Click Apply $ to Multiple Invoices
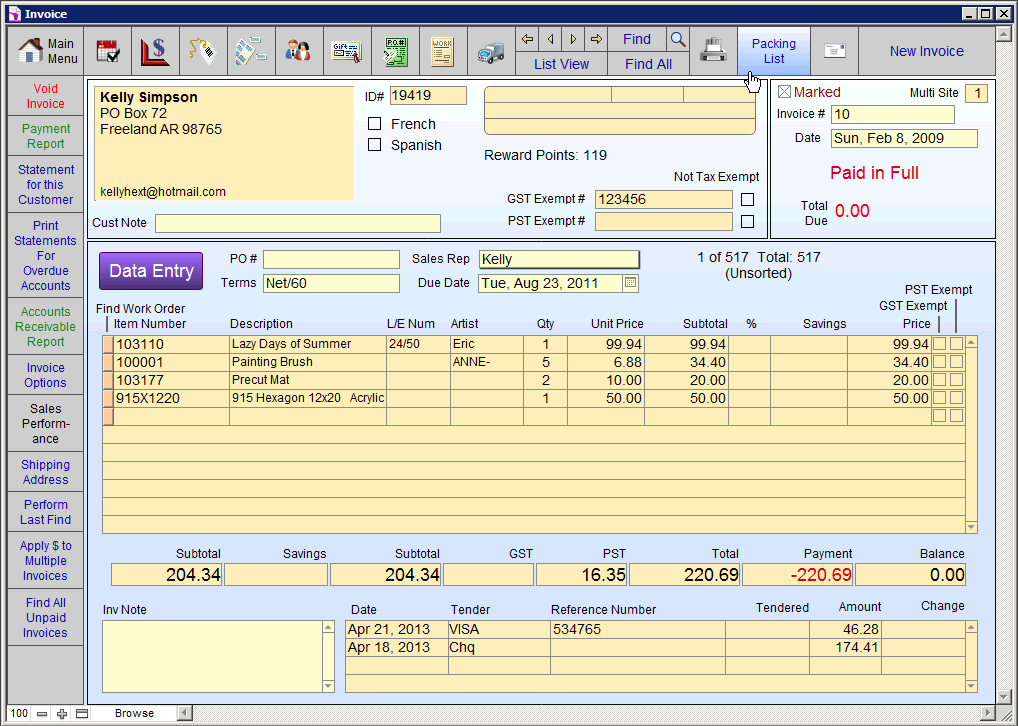The width and height of the screenshot is (1018, 726). [45, 560]
